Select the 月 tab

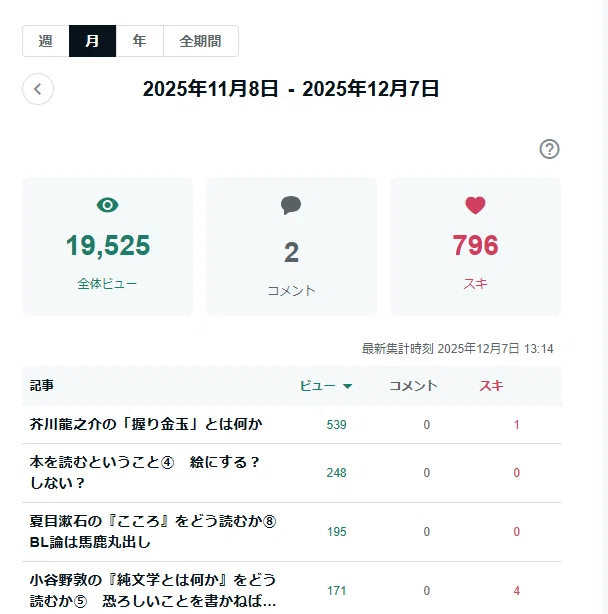pyautogui.click(x=92, y=41)
